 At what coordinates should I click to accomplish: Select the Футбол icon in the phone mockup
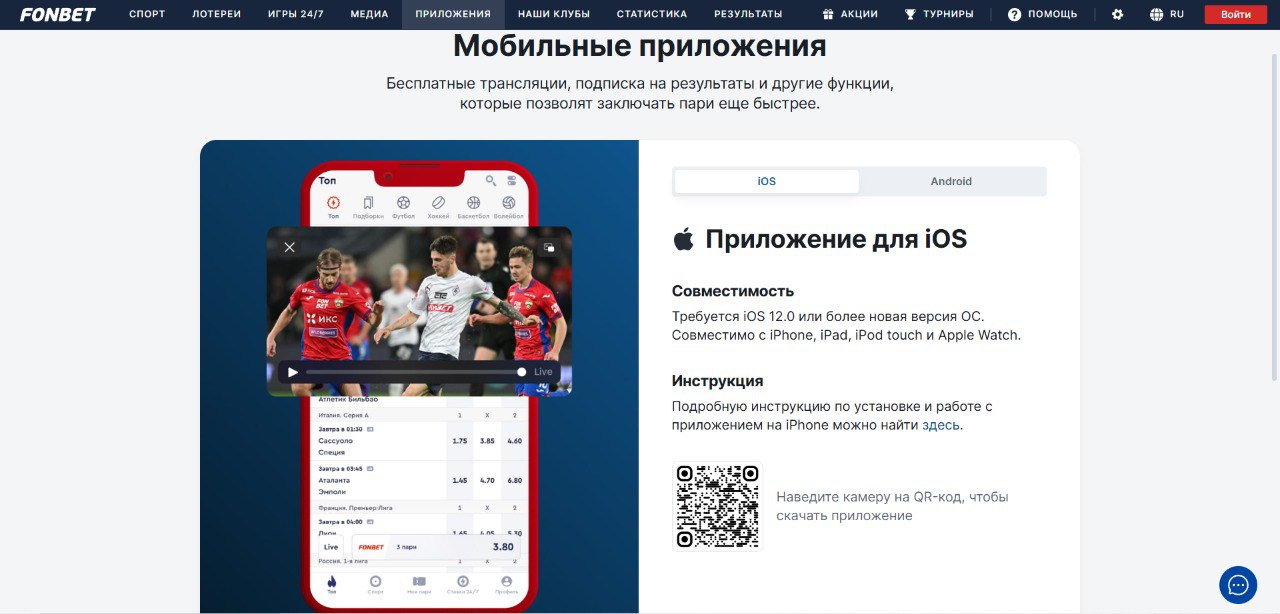403,207
